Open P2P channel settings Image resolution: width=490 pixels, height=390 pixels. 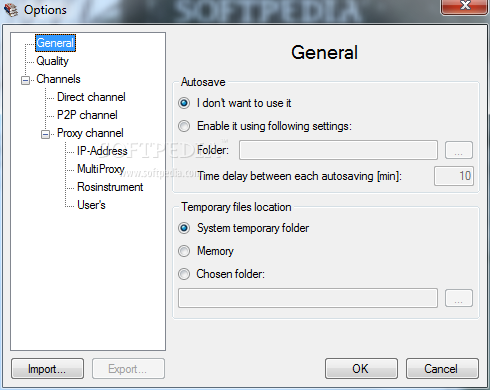coord(87,115)
